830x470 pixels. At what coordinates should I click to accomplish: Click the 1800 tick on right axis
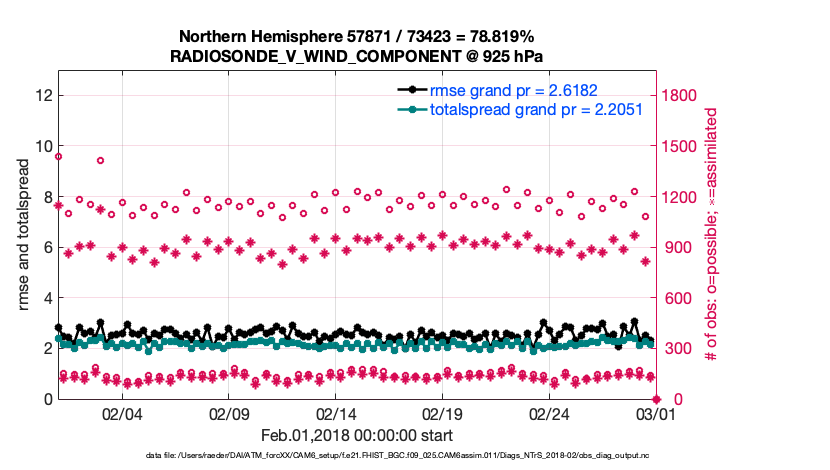click(x=678, y=95)
